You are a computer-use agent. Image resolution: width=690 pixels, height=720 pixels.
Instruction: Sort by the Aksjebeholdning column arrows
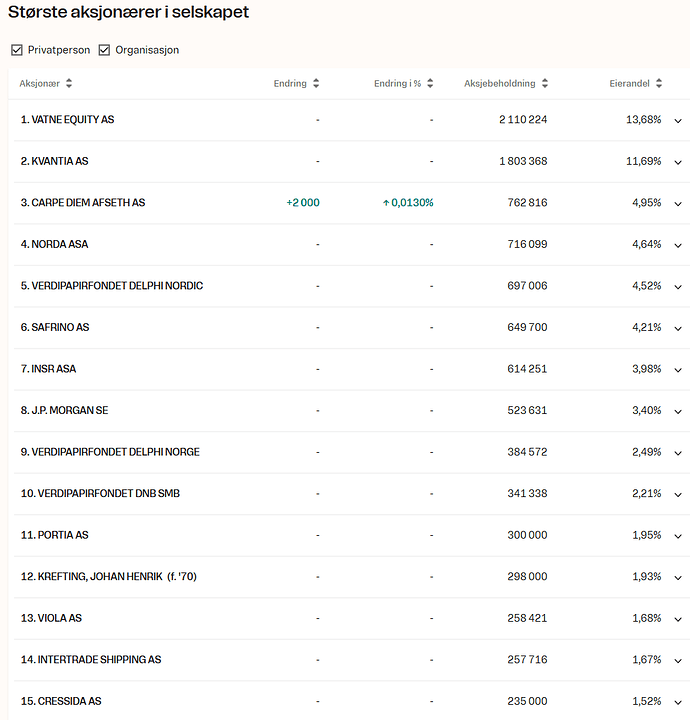pyautogui.click(x=545, y=83)
